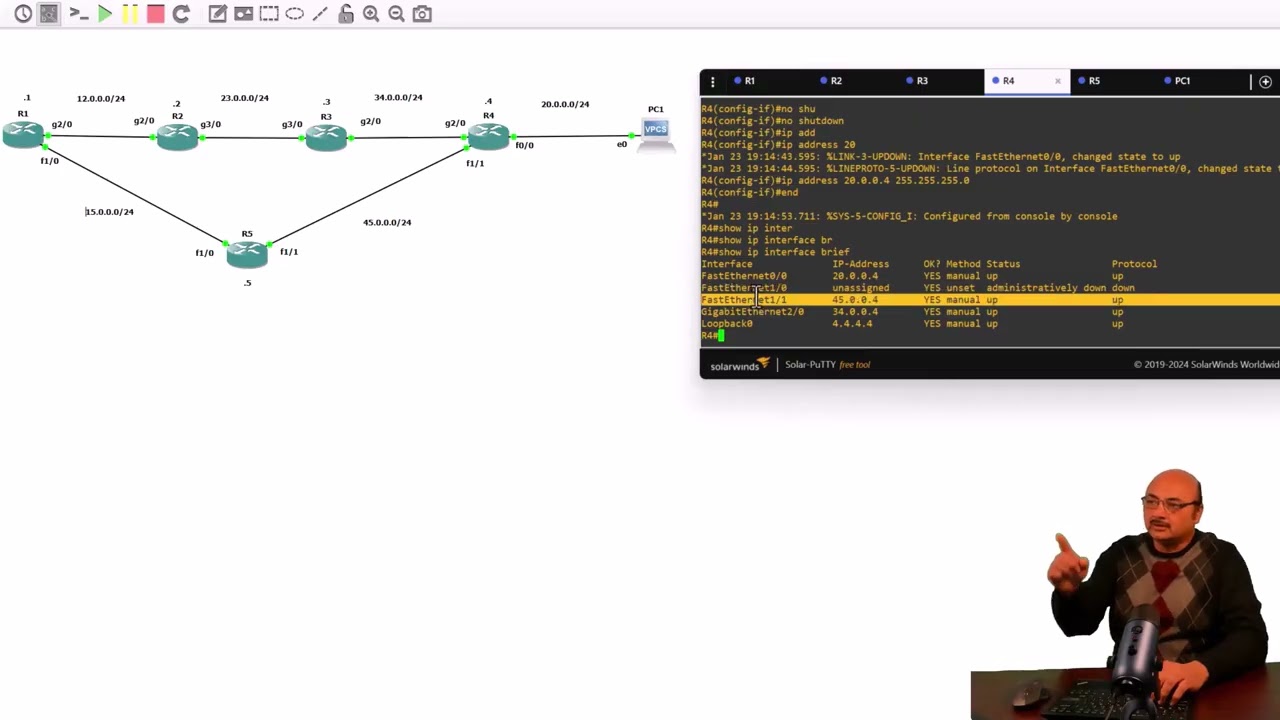Select the draw ellipse tool
Viewport: 1280px width, 720px height.
[x=294, y=14]
